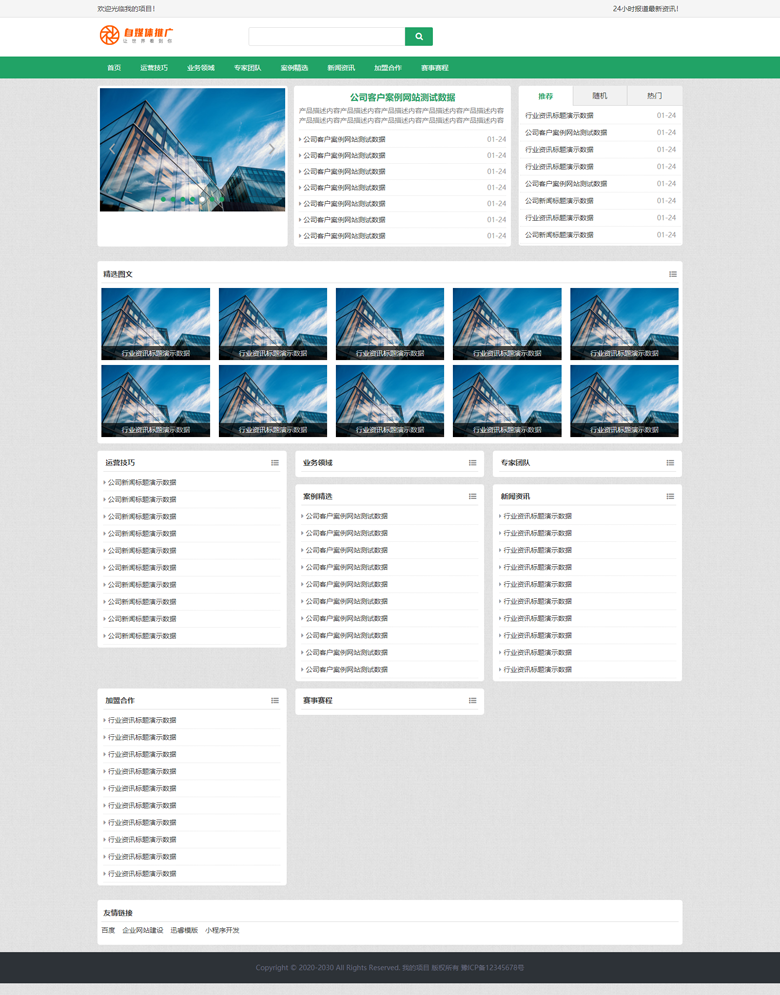Open the 百度 friendly link
This screenshot has width=780, height=995.
click(x=108, y=931)
